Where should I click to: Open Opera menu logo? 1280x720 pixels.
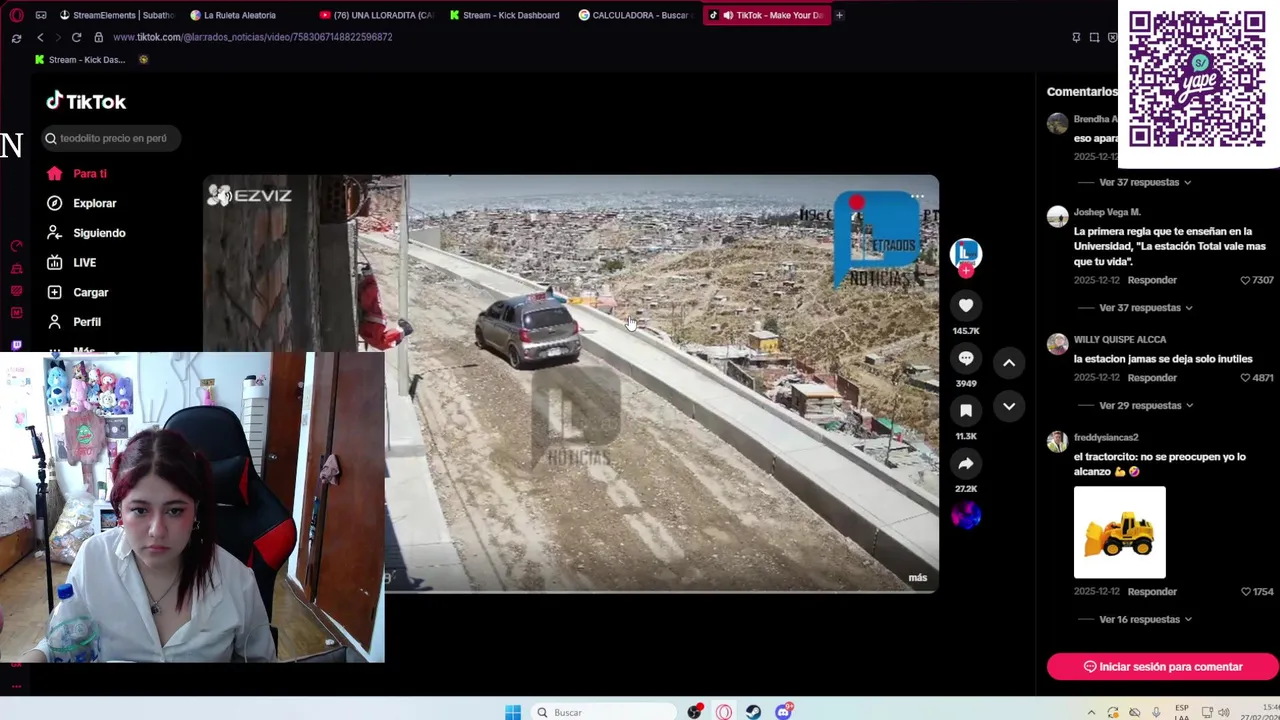click(16, 15)
